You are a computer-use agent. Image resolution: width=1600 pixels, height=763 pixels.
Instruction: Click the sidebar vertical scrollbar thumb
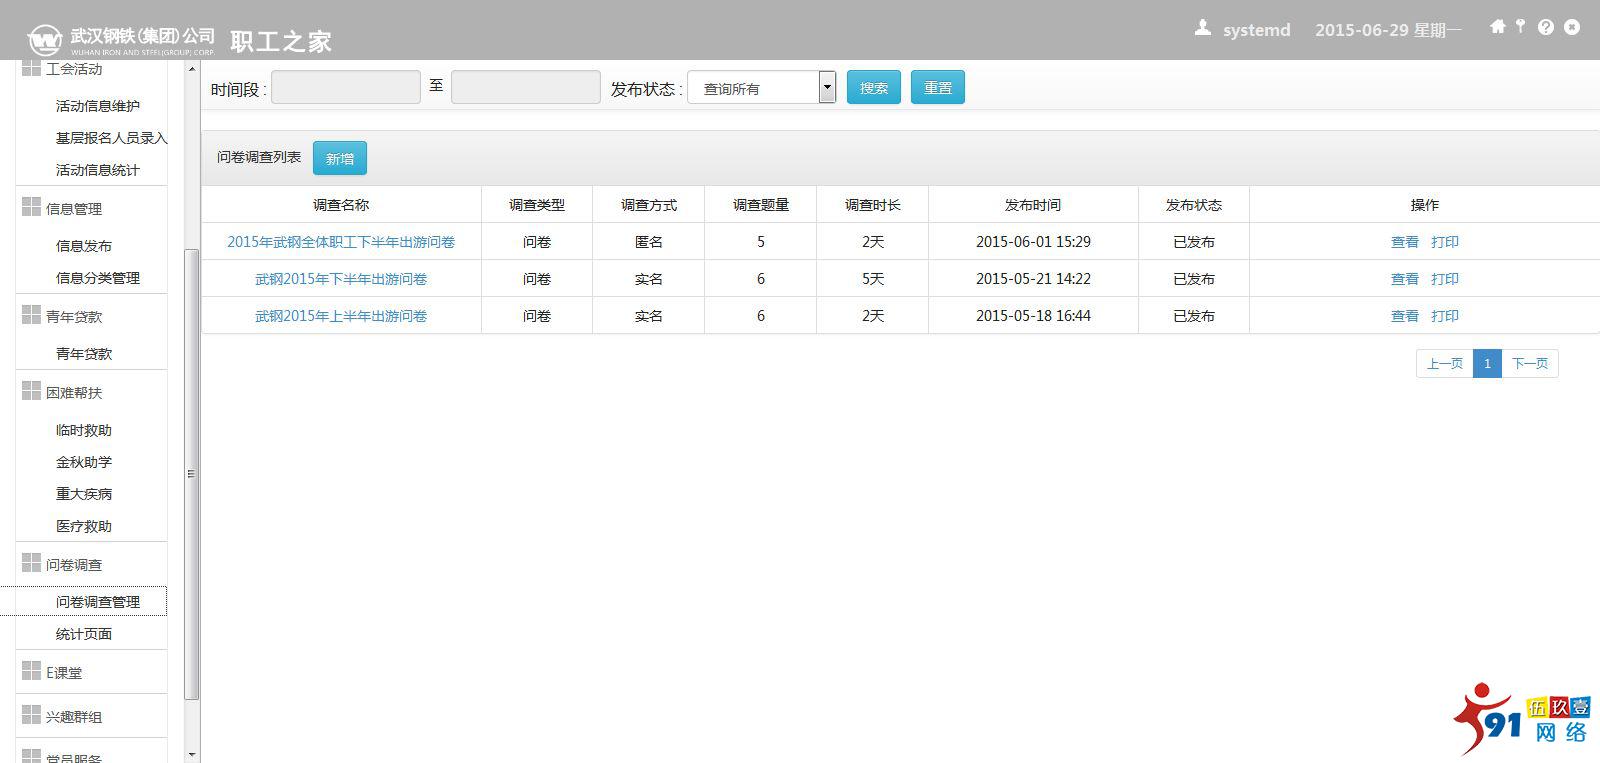pyautogui.click(x=192, y=474)
